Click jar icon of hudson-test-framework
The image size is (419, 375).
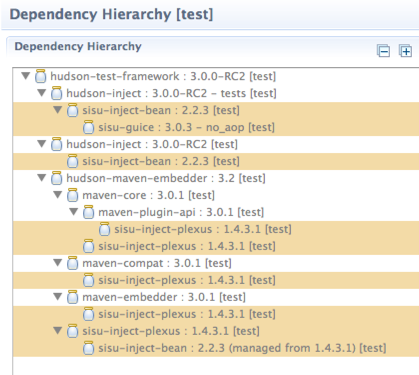pyautogui.click(x=41, y=76)
